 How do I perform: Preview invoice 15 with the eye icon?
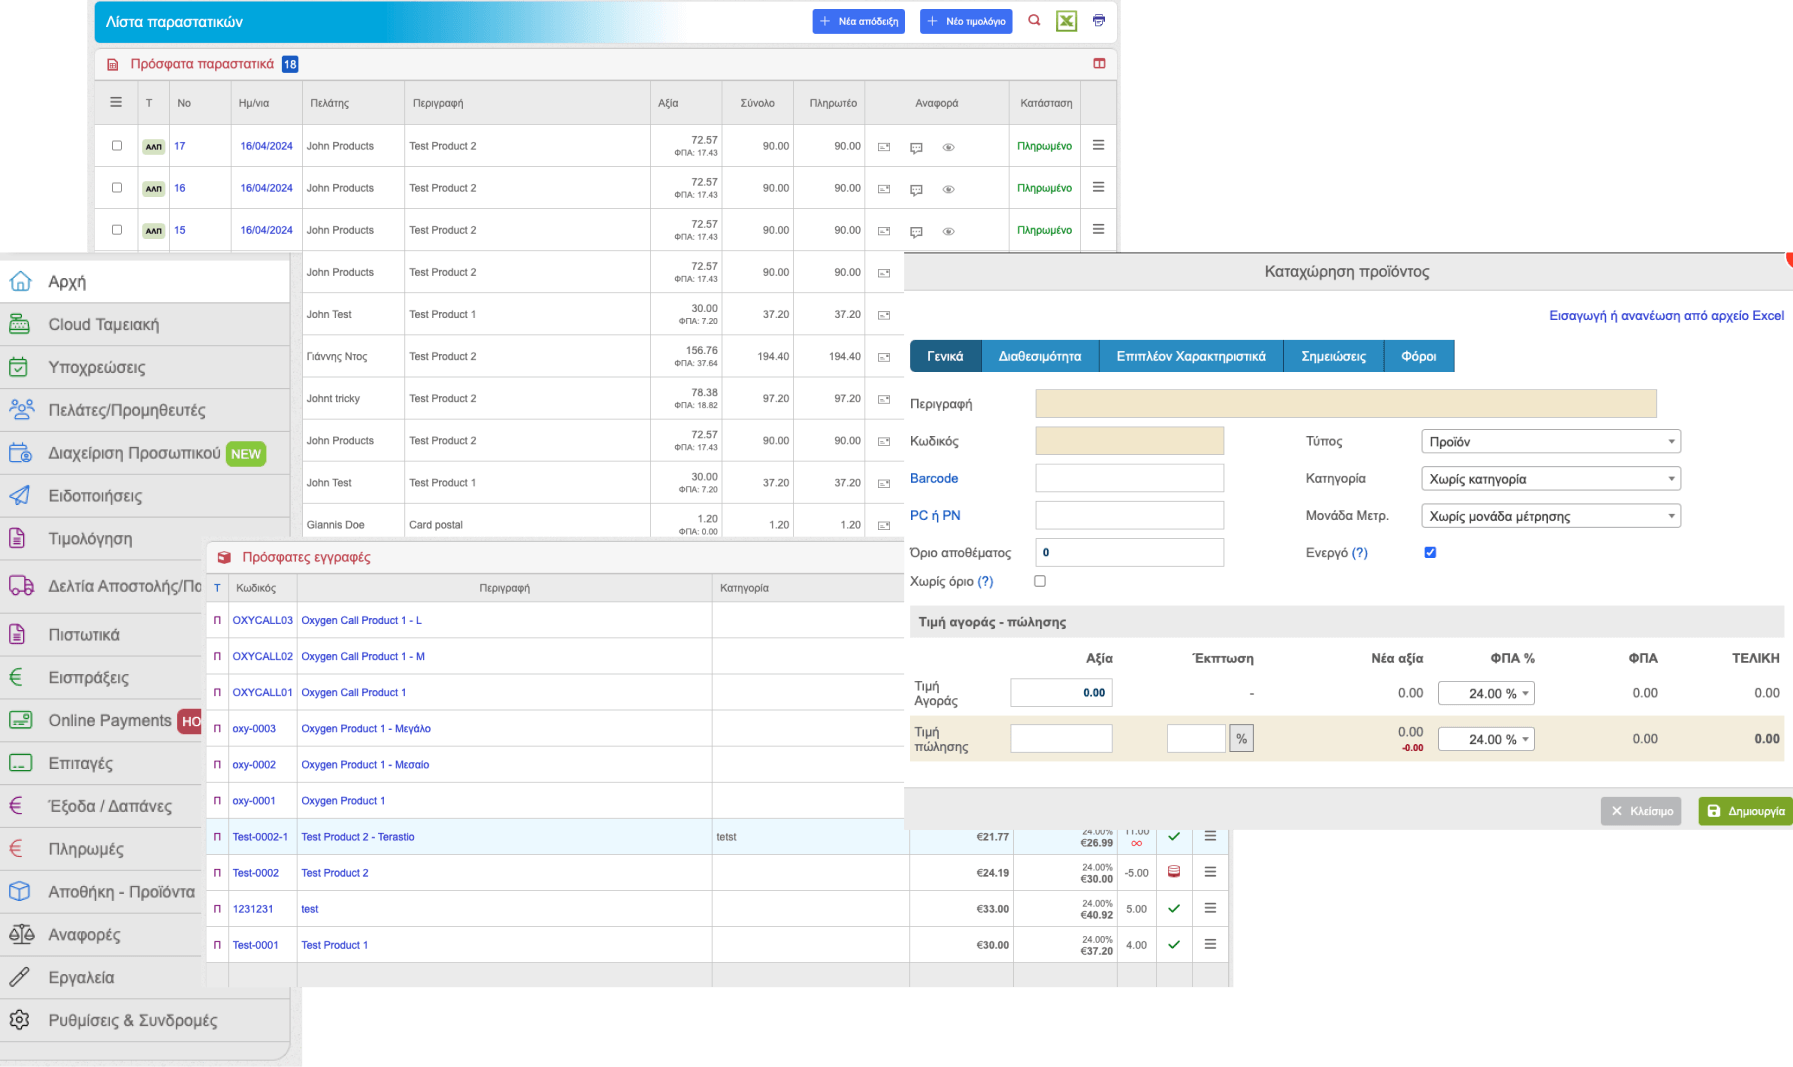948,230
